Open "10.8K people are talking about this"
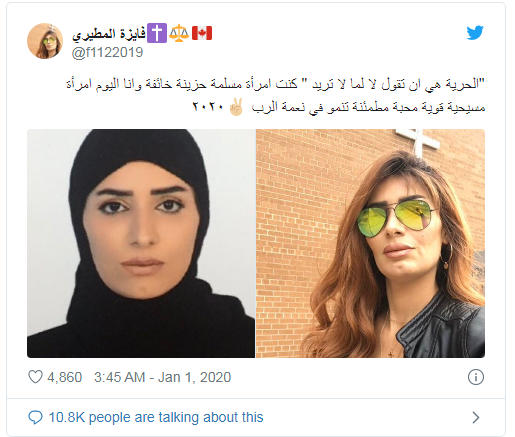This screenshot has height=437, width=515. coord(156,417)
